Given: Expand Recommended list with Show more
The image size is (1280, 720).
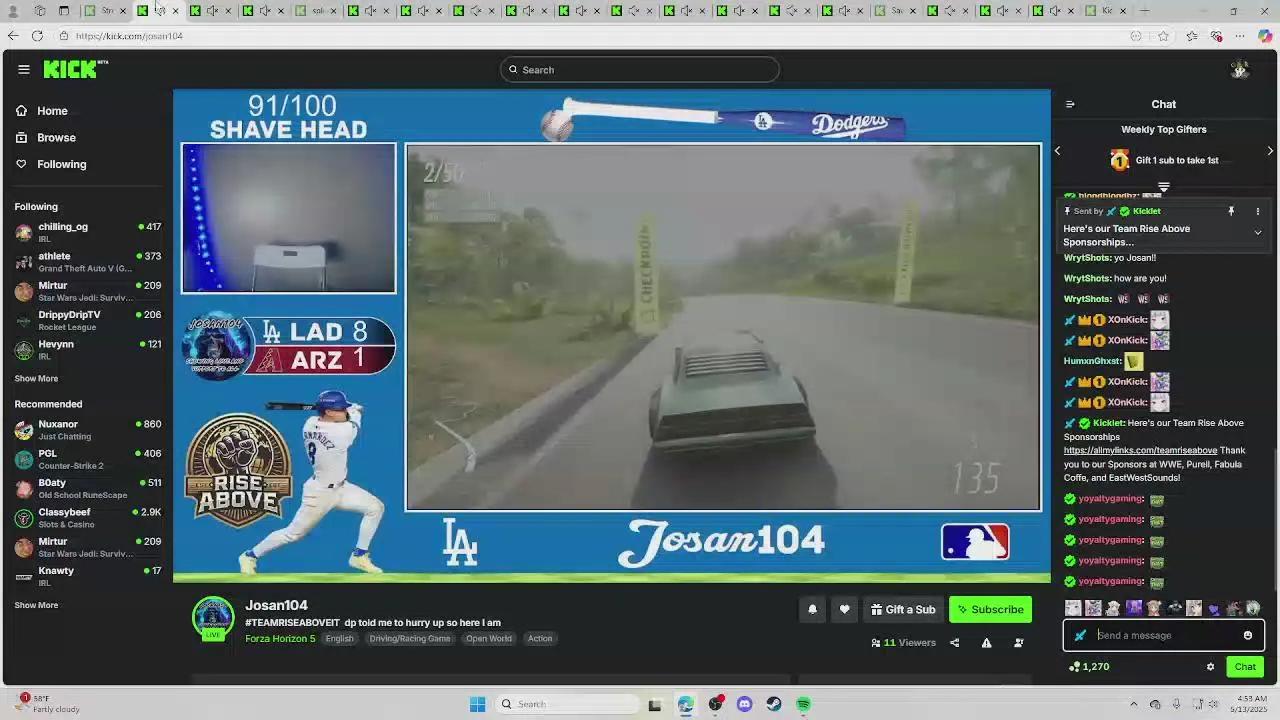Looking at the screenshot, I should [36, 605].
